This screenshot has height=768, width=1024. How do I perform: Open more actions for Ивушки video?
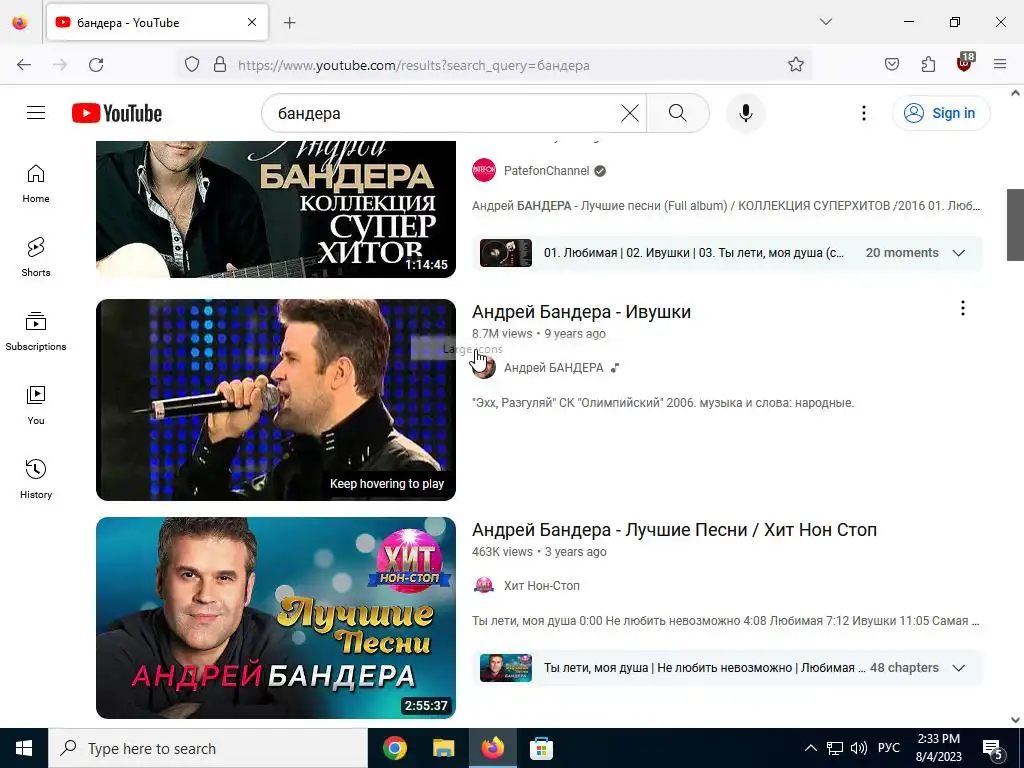963,308
